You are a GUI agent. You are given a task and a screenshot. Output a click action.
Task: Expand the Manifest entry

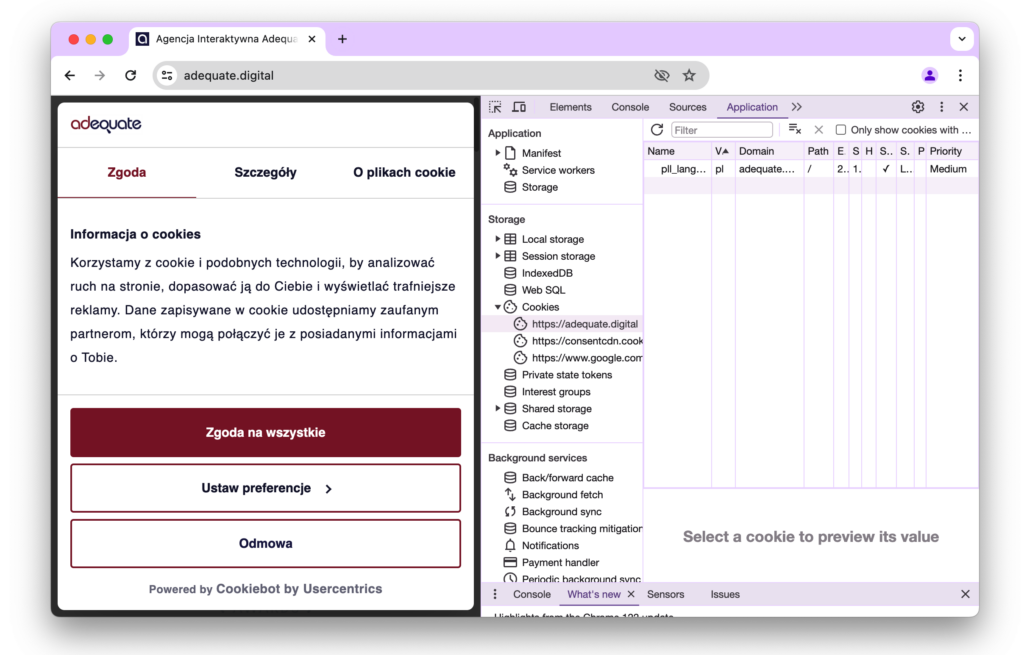tap(498, 153)
